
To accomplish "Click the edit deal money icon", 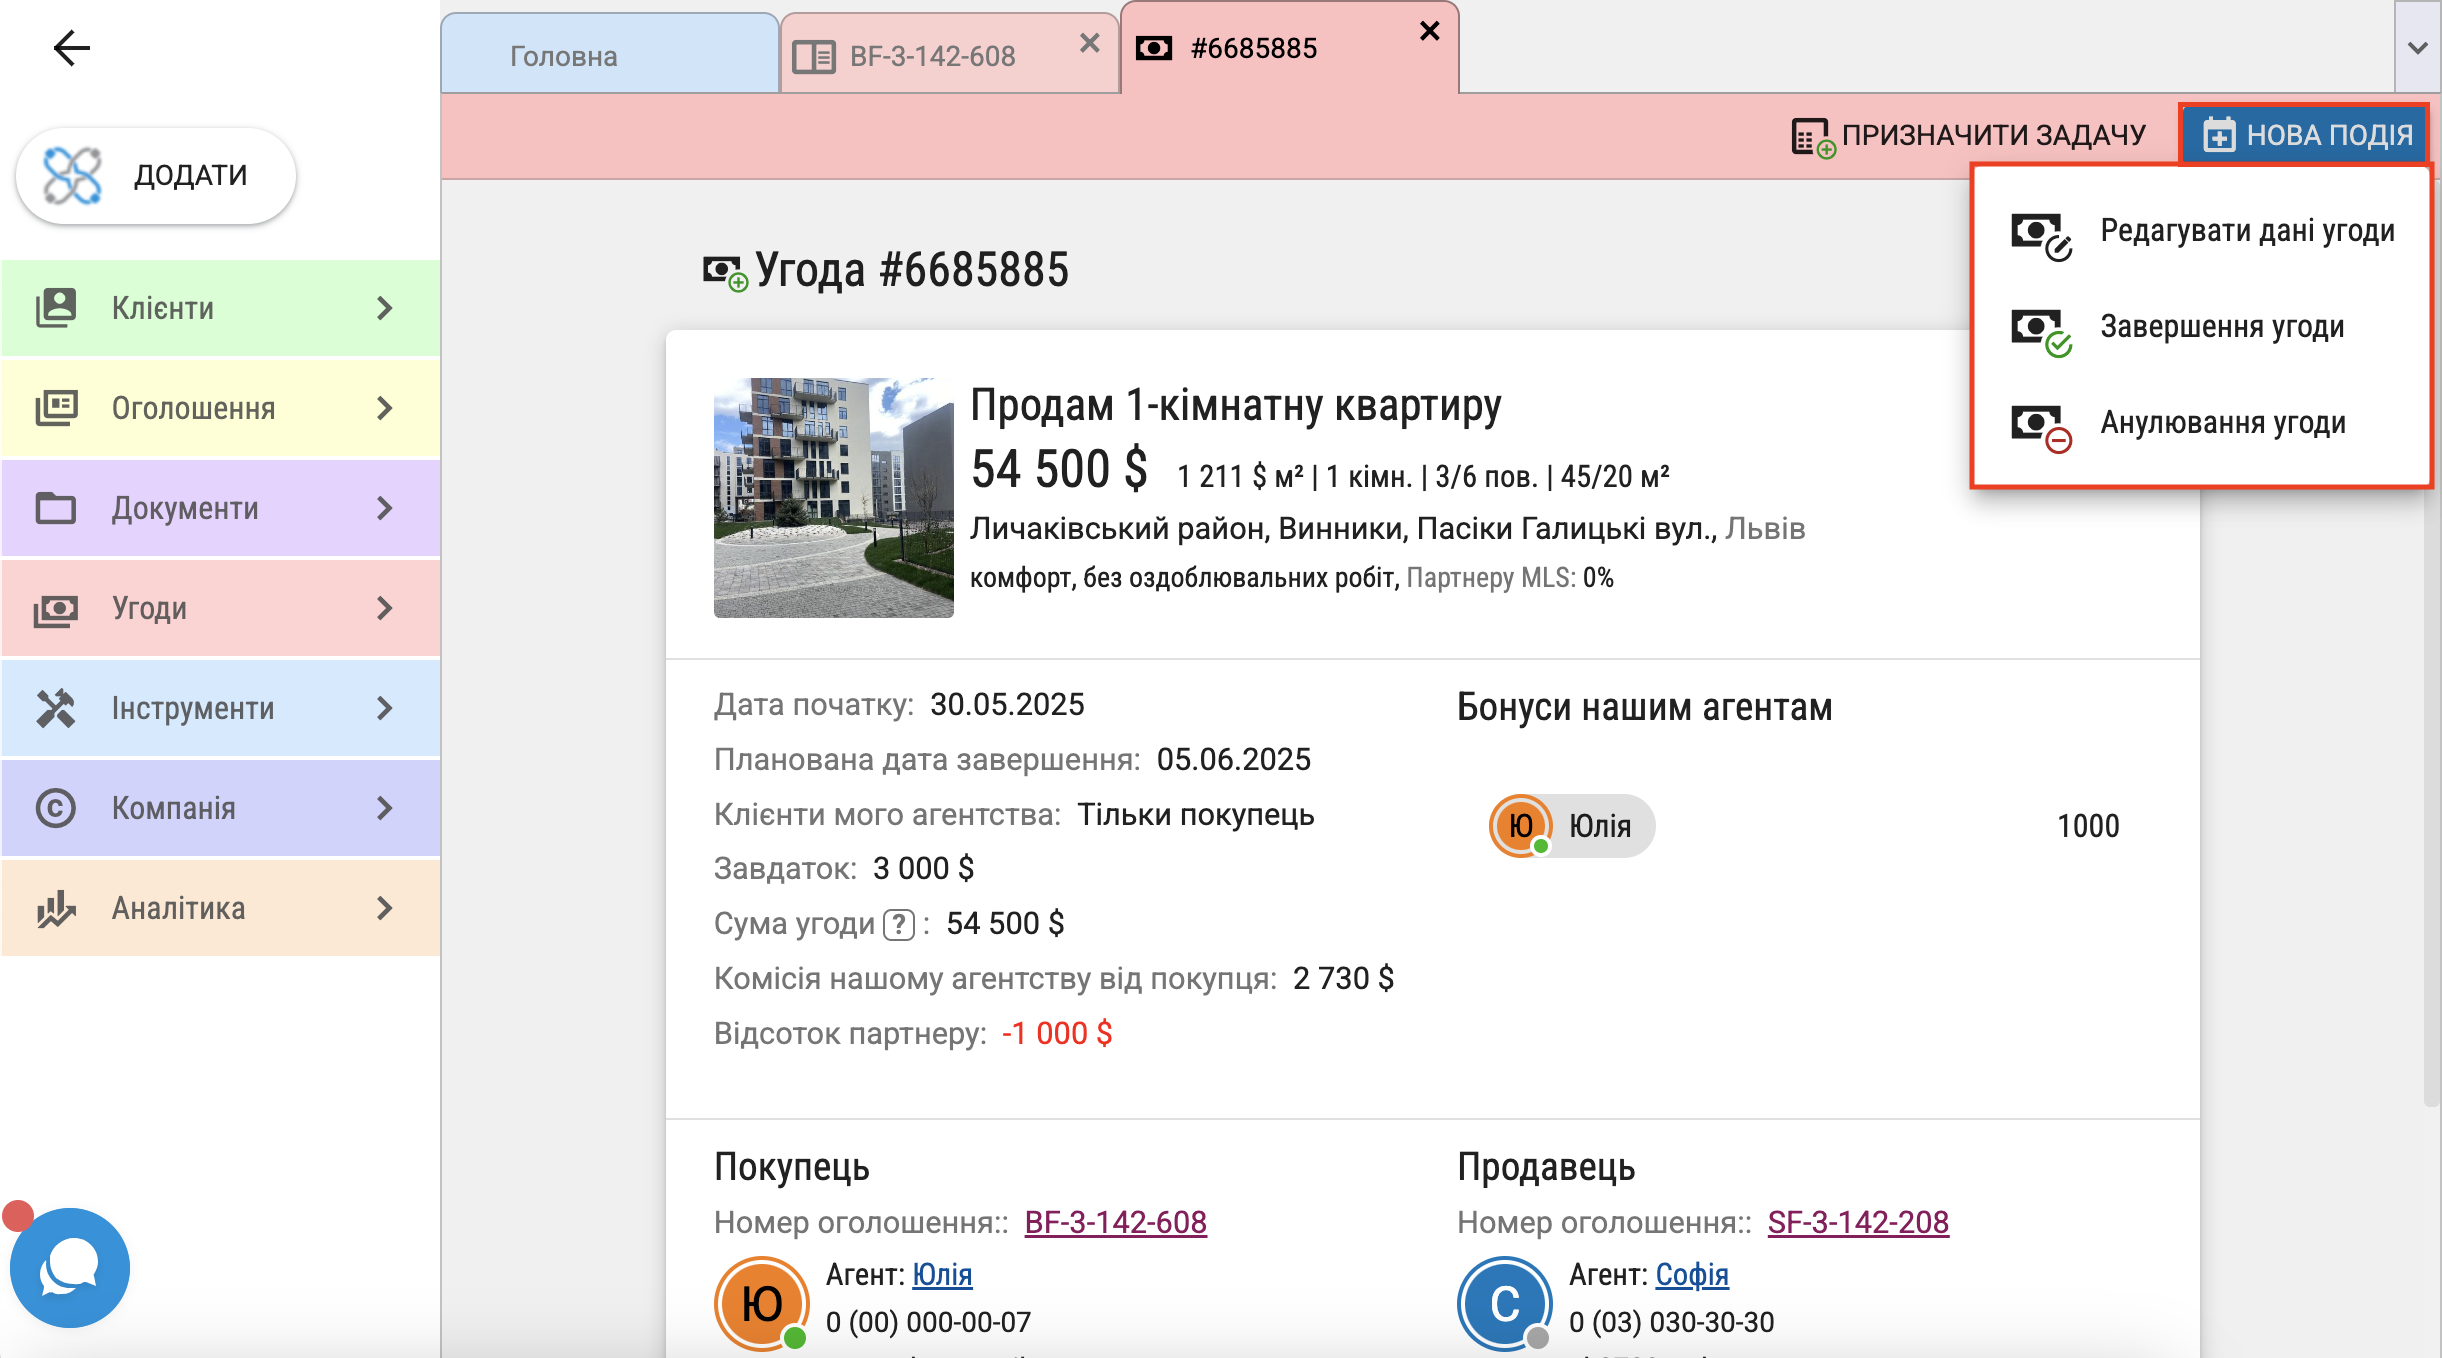I will click(2040, 235).
